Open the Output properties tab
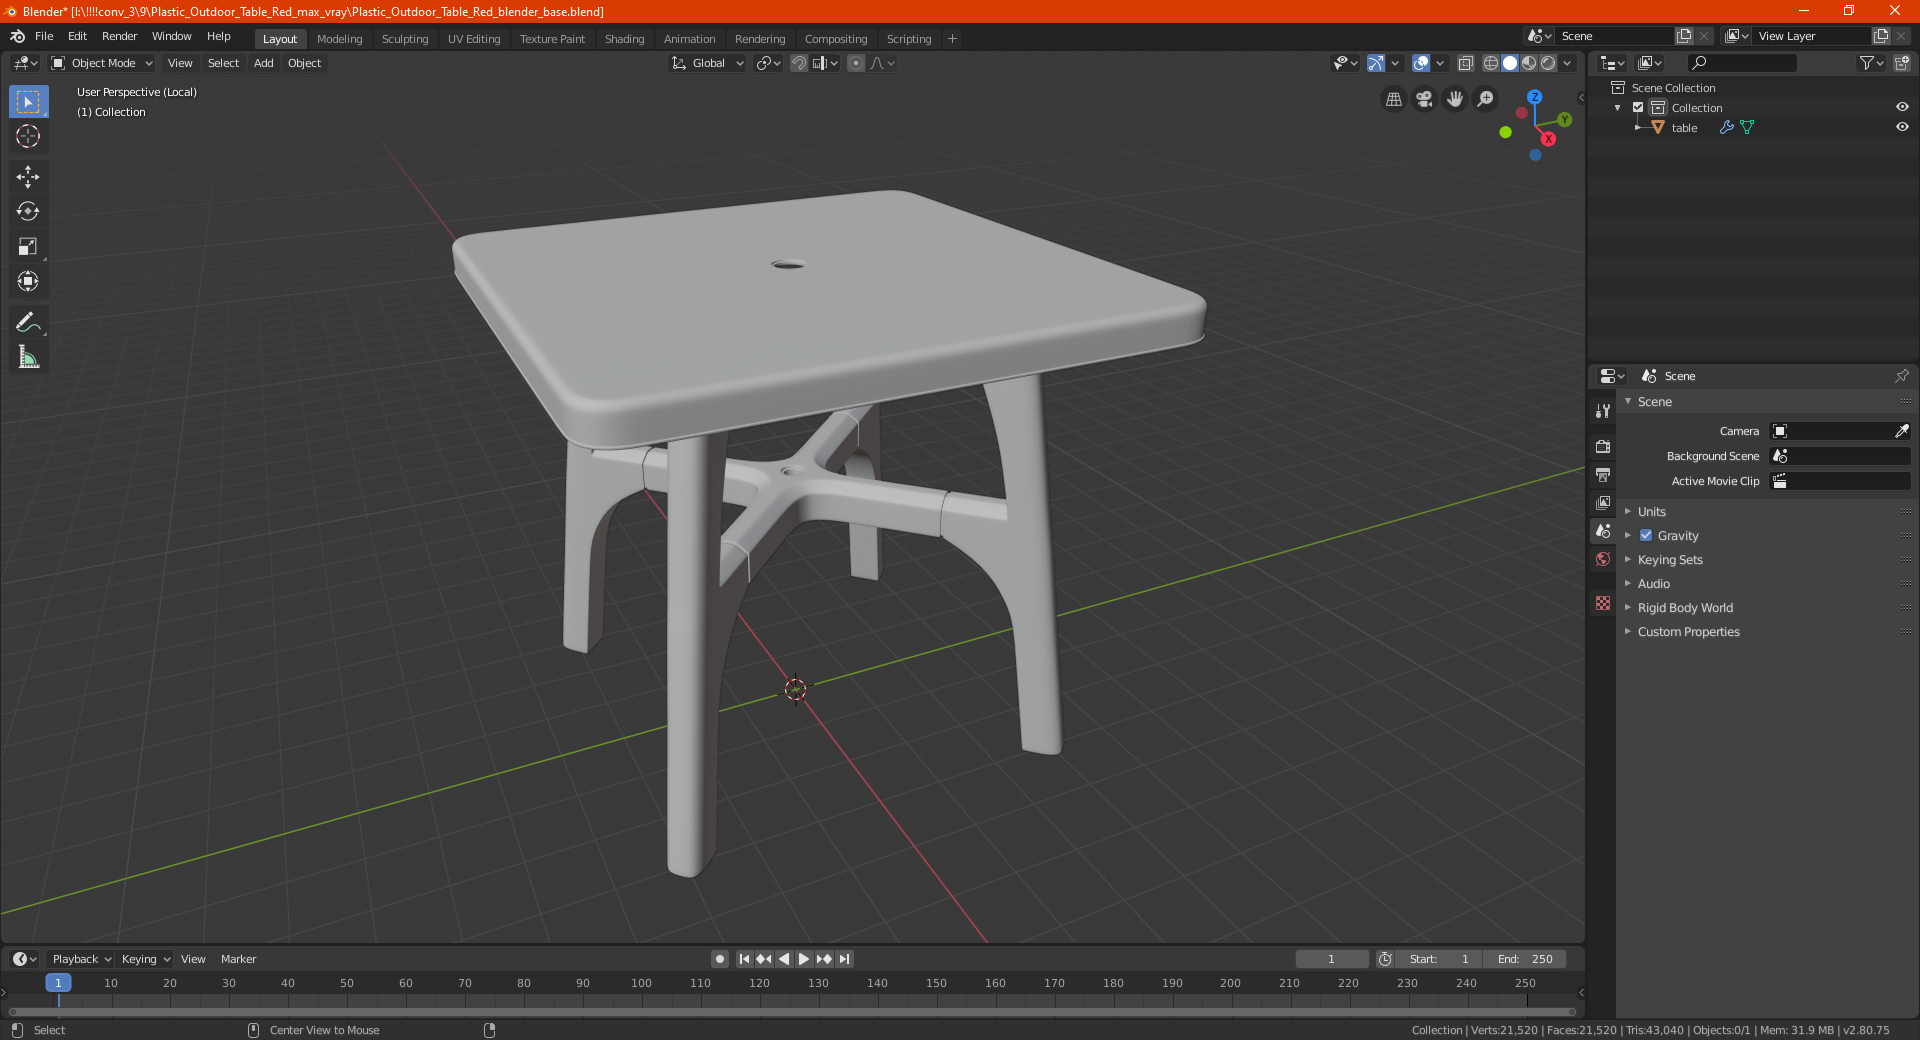 click(x=1603, y=474)
